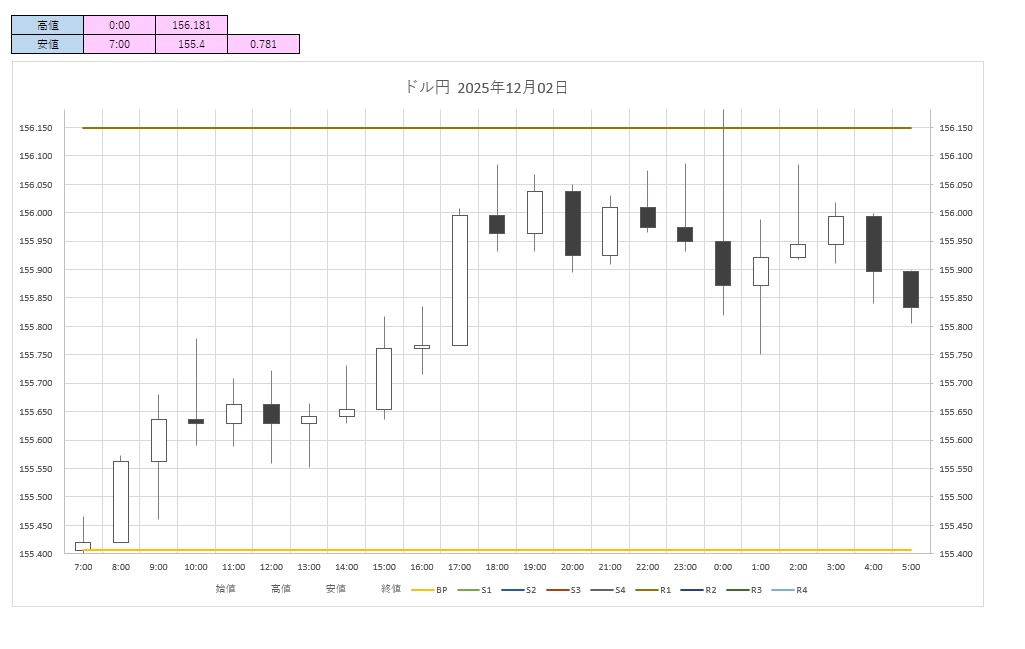
Task: Select the 高値 header cell
Action: pos(47,25)
